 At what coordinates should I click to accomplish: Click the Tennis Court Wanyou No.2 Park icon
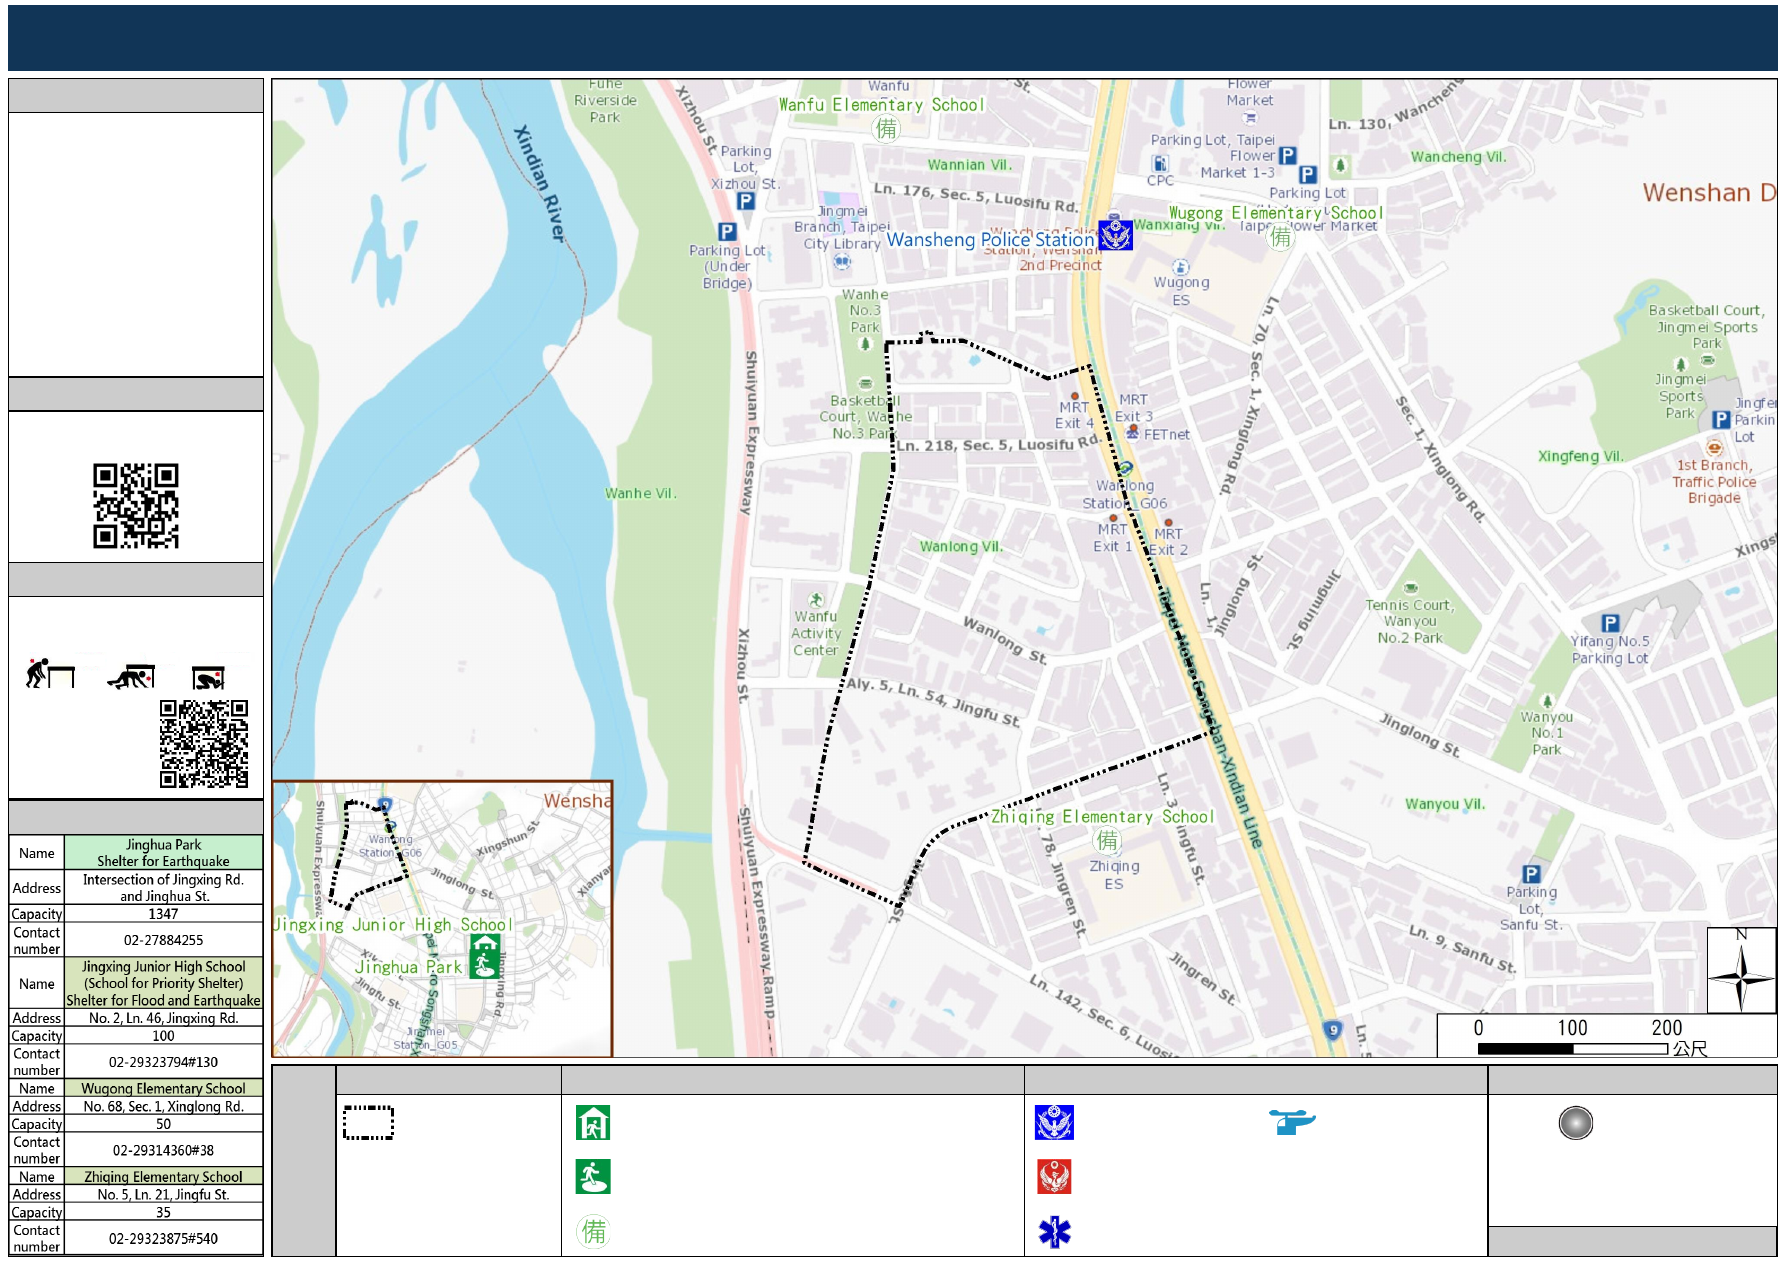(x=1410, y=587)
